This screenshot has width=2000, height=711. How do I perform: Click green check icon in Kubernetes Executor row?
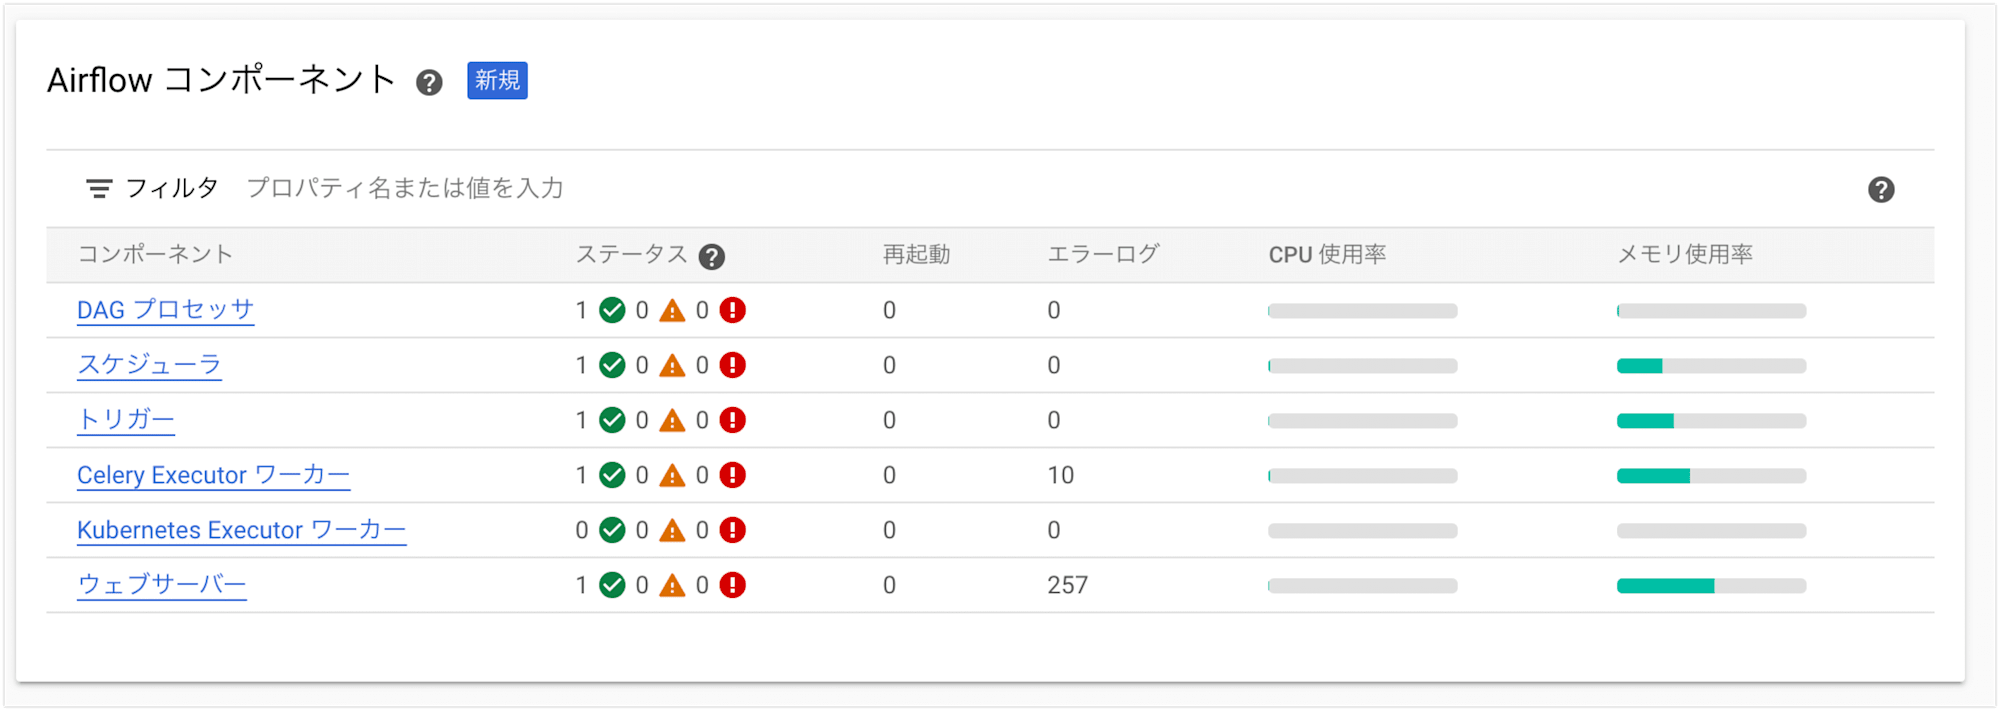(x=612, y=530)
